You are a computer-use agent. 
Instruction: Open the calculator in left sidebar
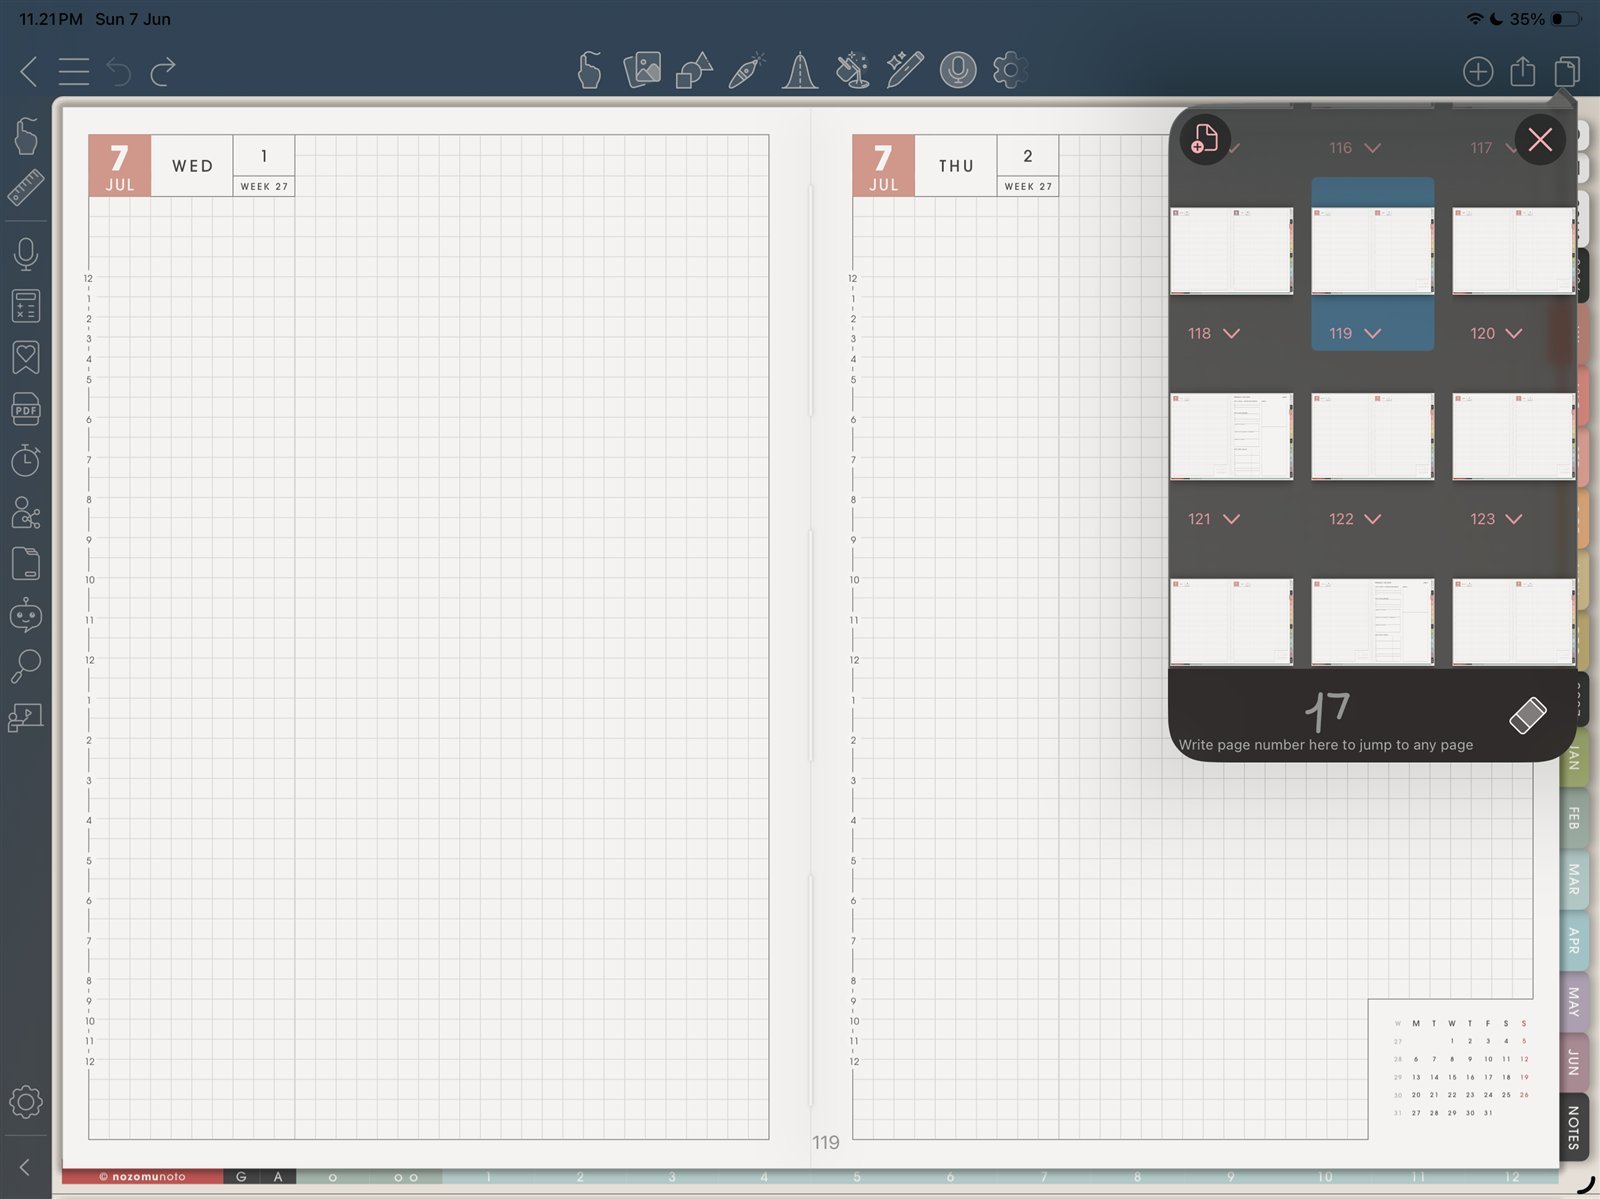[26, 306]
